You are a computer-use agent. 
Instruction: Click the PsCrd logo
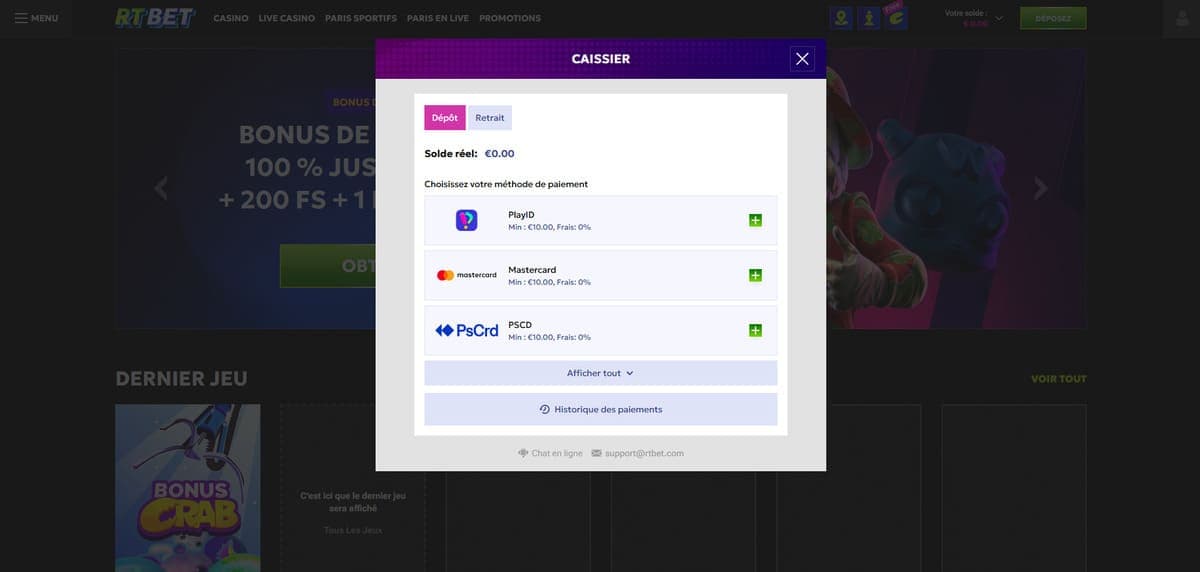466,330
